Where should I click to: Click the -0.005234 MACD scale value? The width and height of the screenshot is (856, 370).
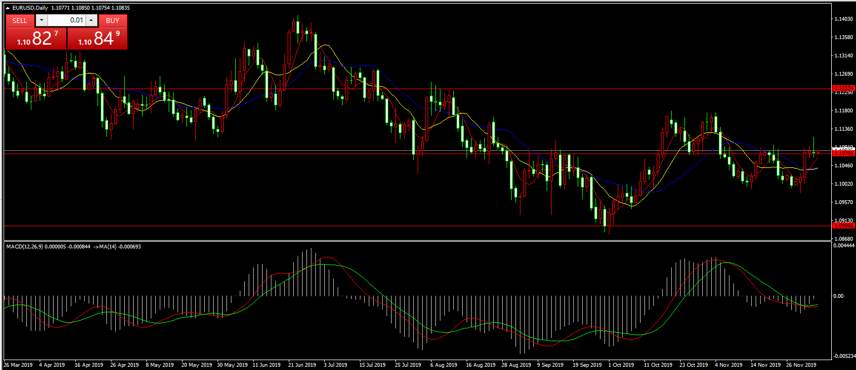844,356
